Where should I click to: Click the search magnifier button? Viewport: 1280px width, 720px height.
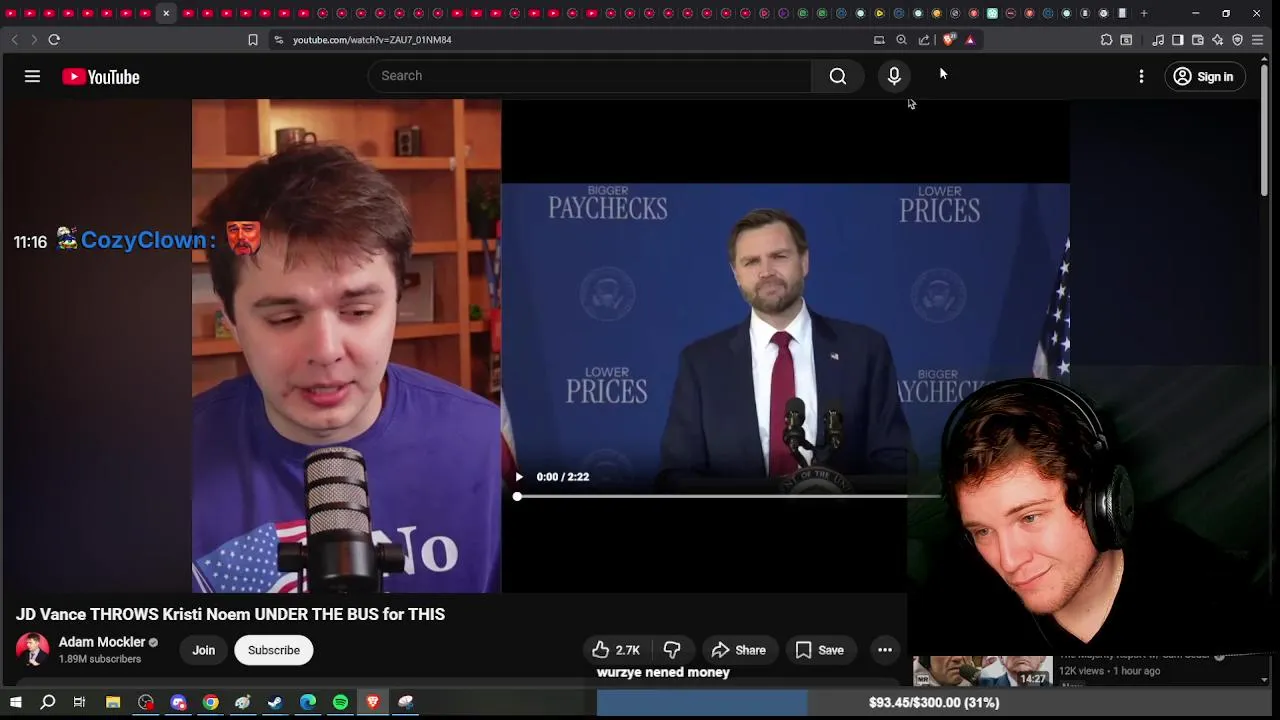click(x=838, y=76)
